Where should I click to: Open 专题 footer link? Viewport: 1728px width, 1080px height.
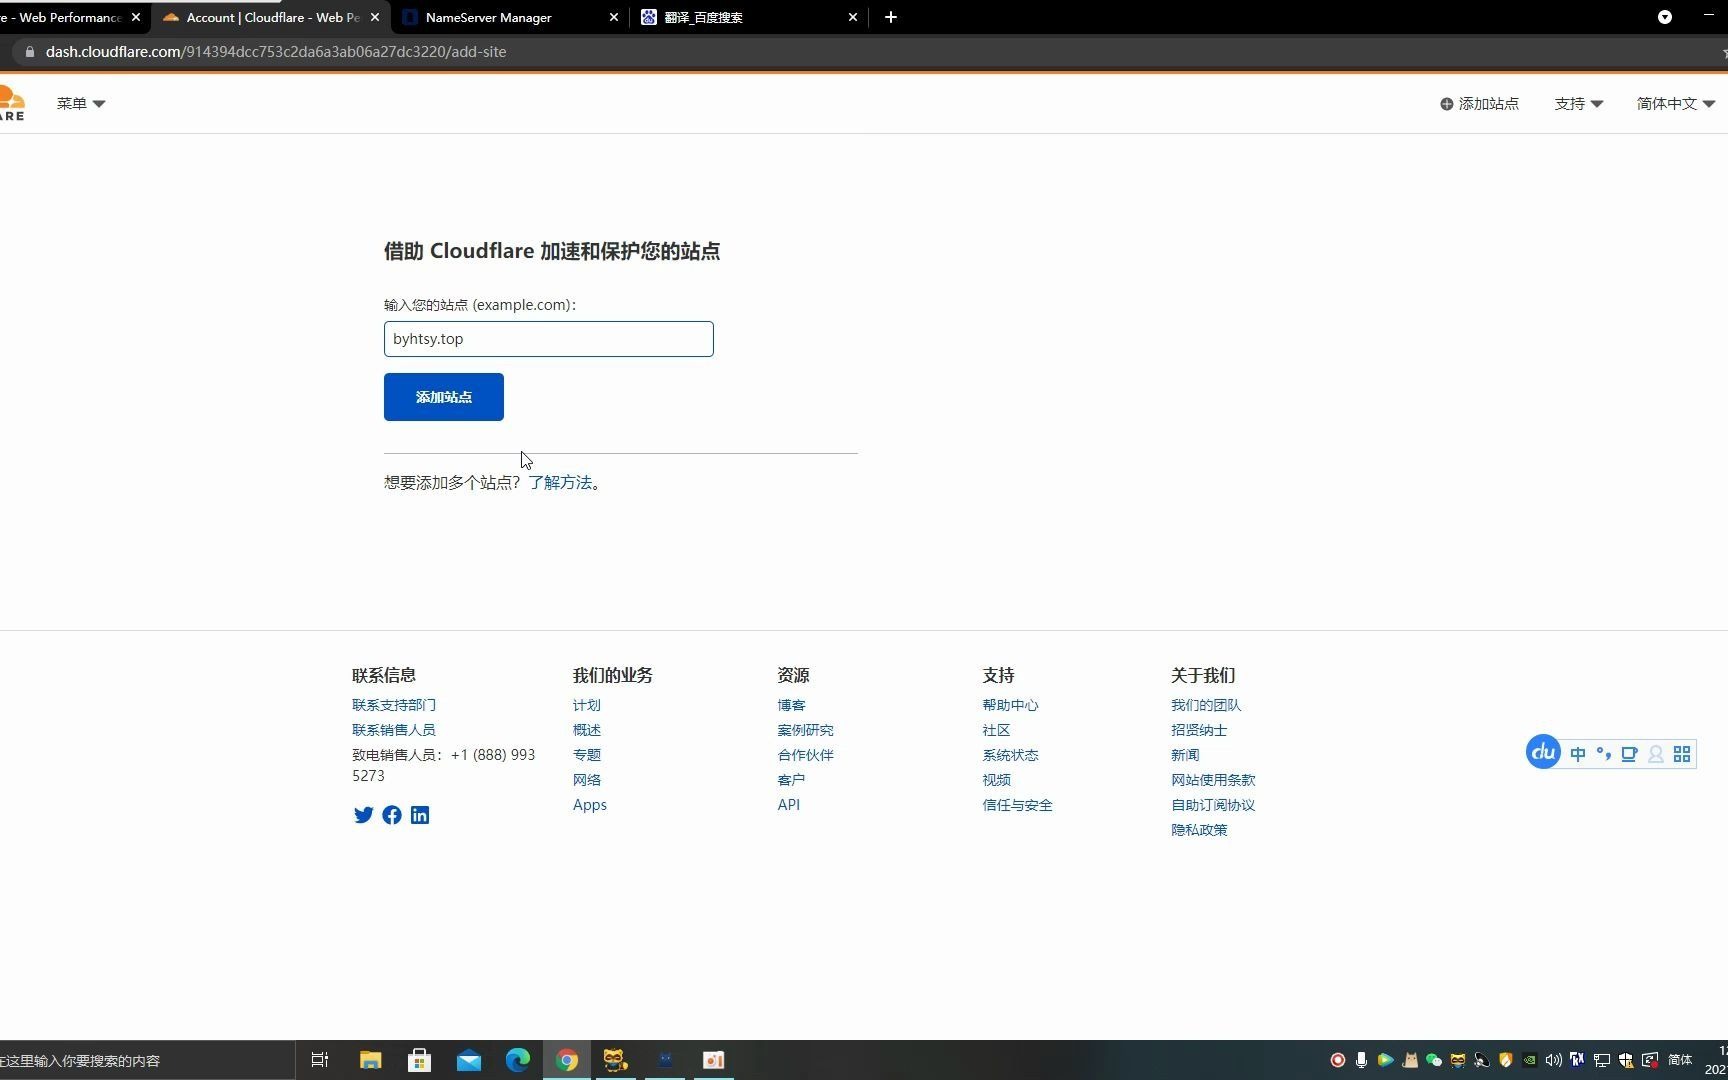pyautogui.click(x=587, y=755)
